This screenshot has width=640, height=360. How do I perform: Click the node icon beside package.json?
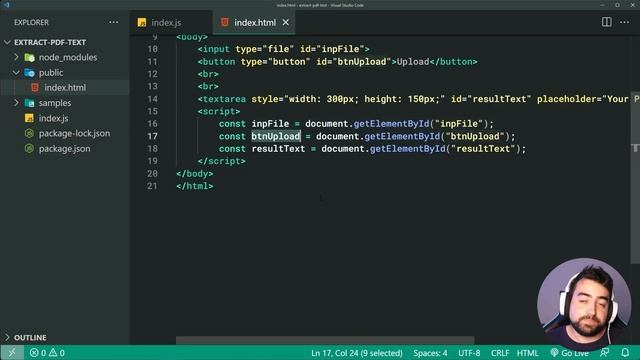pyautogui.click(x=29, y=149)
